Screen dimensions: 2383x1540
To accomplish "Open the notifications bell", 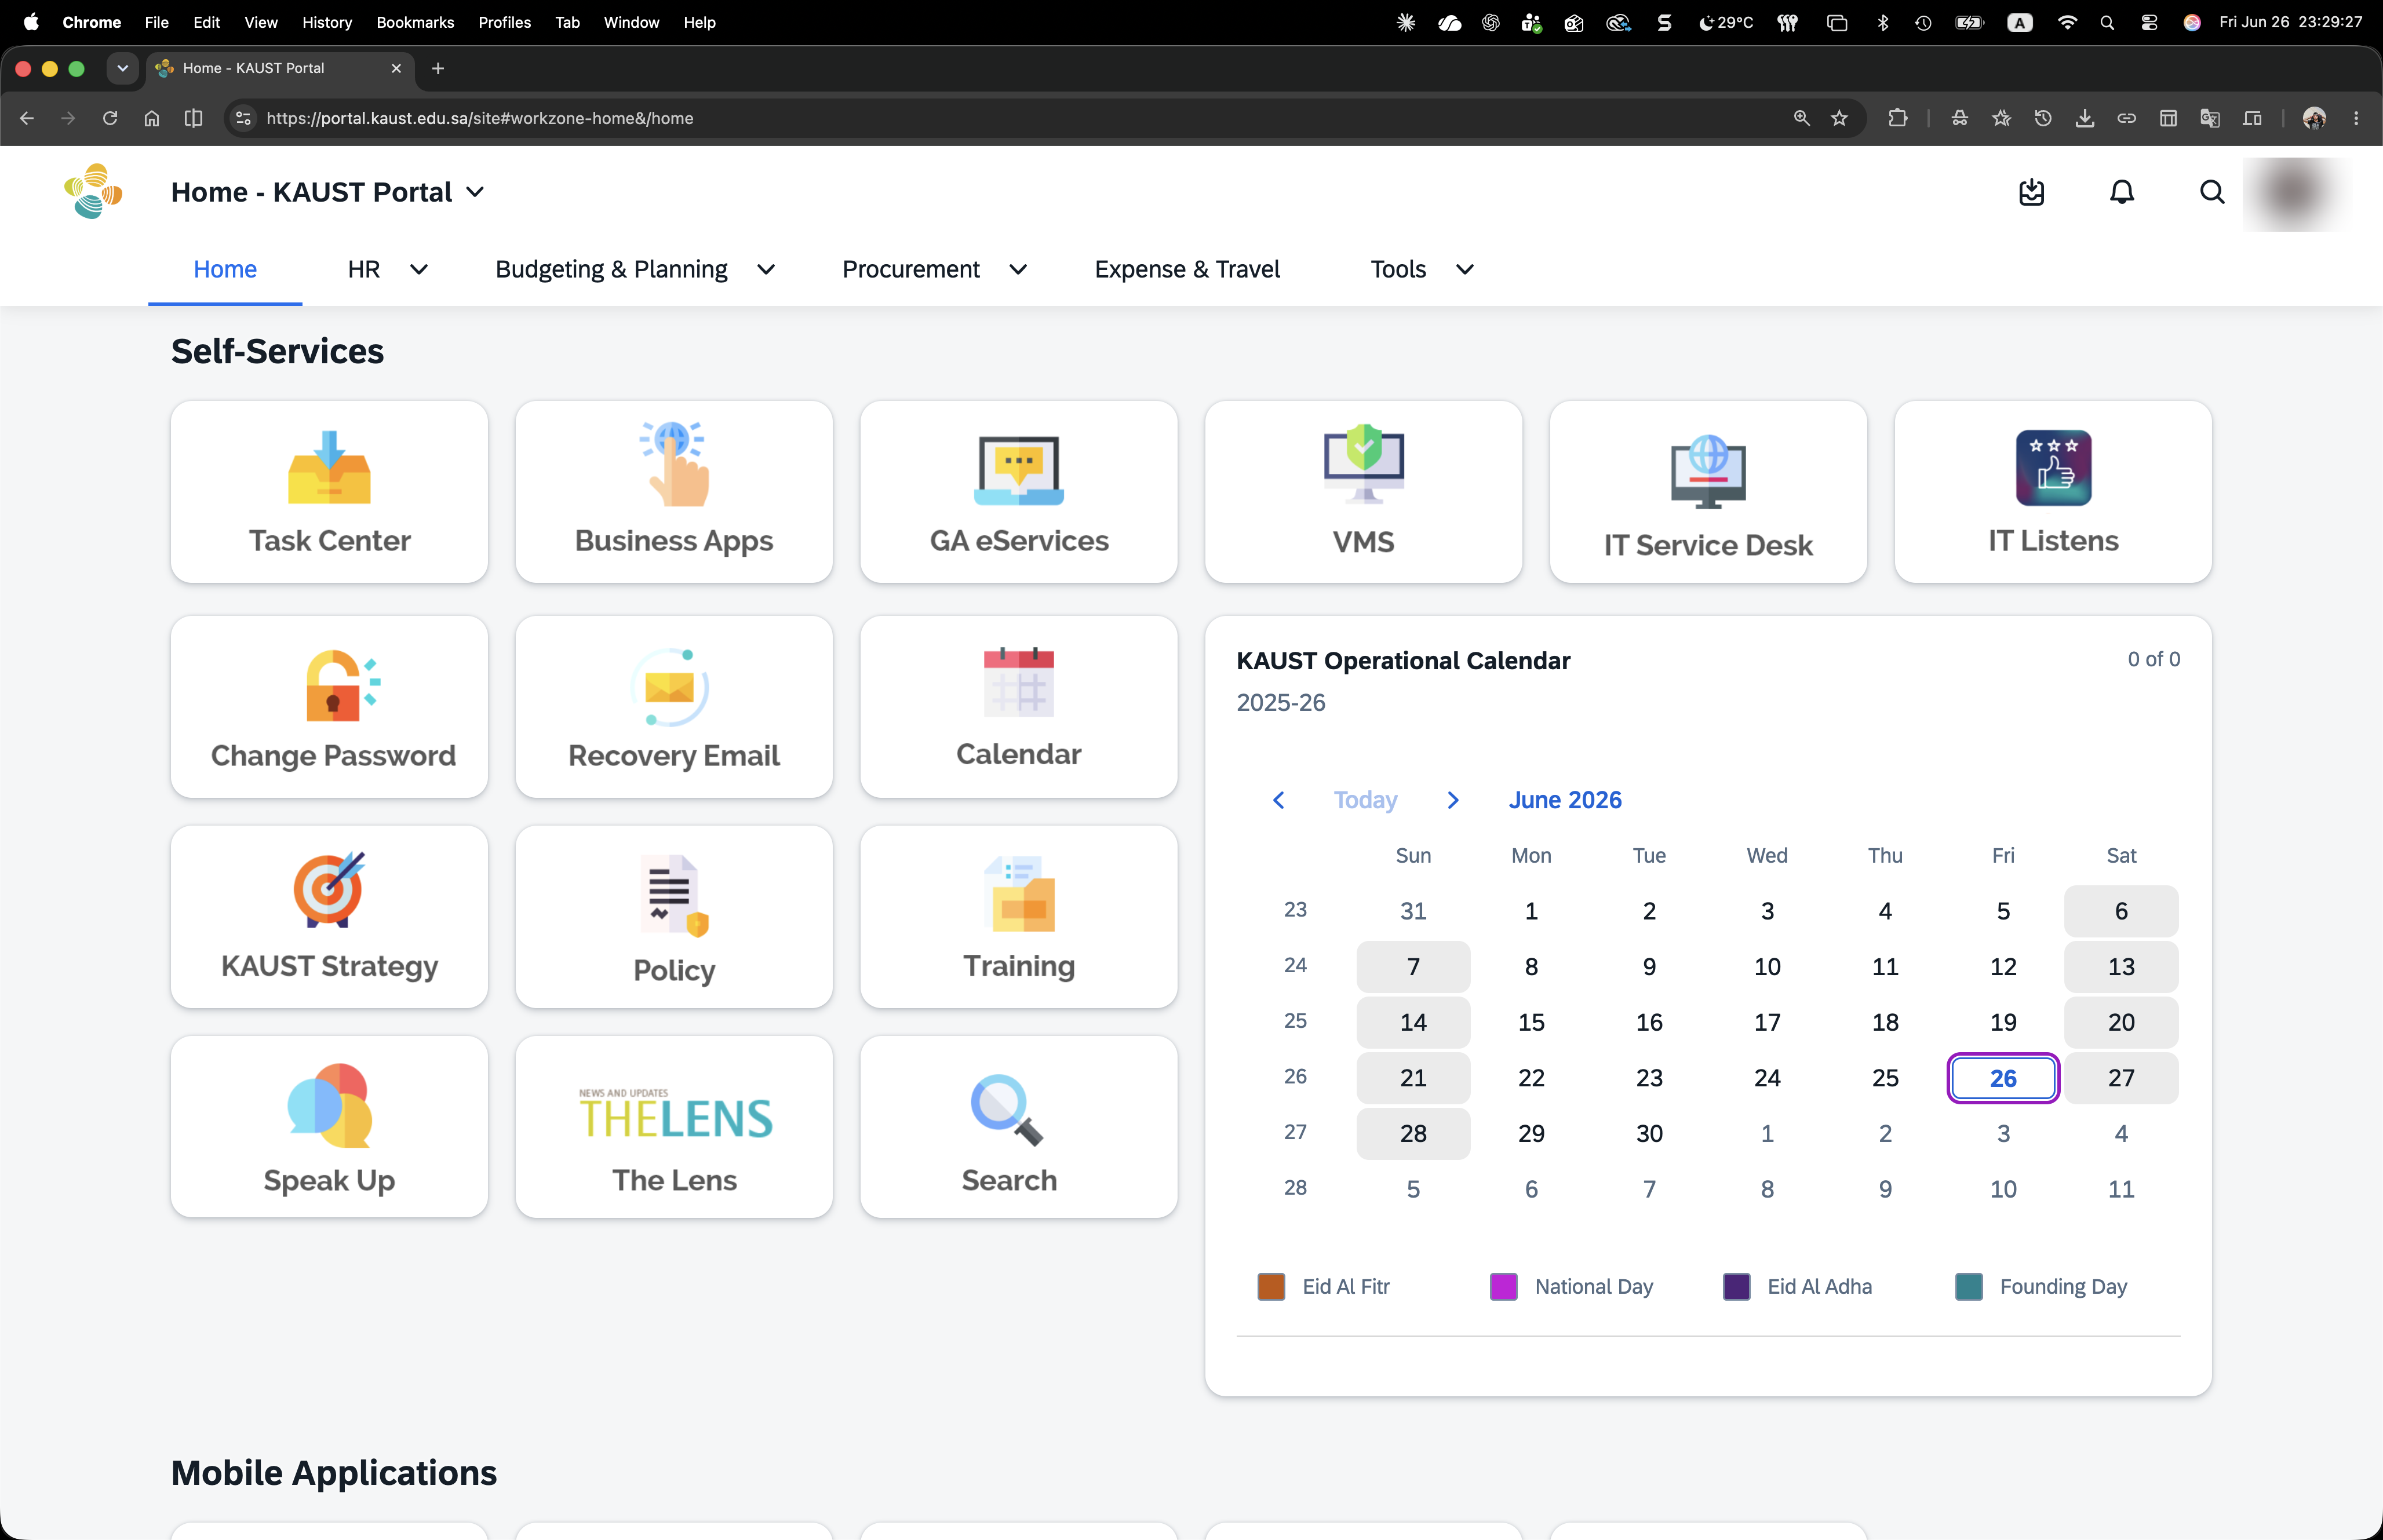I will click(x=2122, y=192).
